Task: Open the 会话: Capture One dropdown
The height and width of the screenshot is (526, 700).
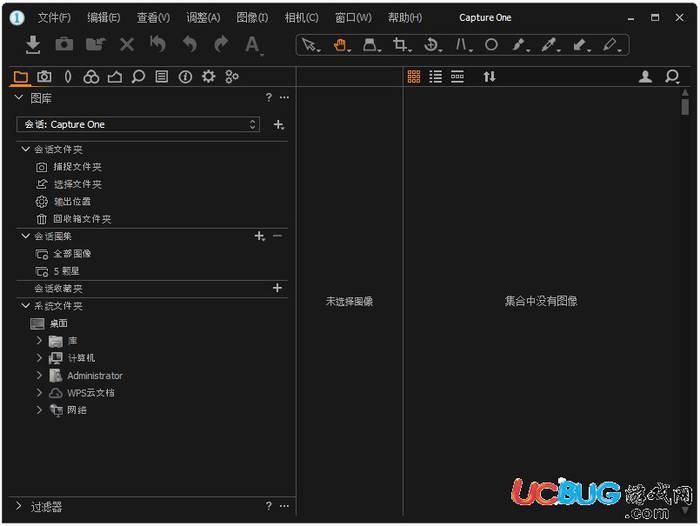Action: point(138,124)
